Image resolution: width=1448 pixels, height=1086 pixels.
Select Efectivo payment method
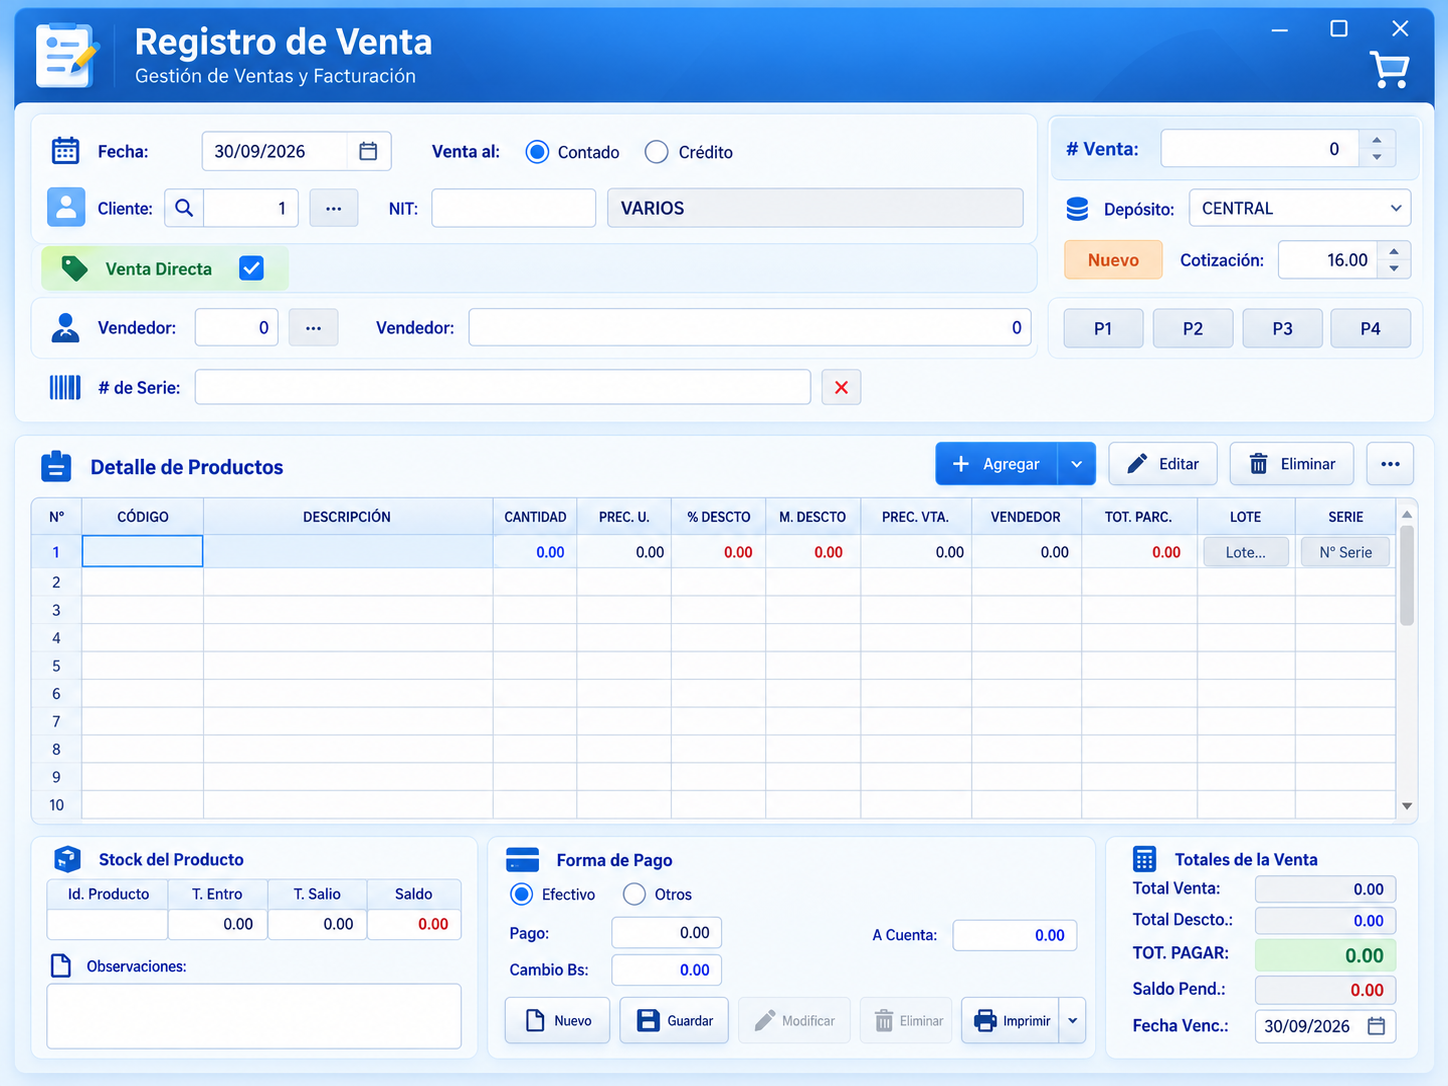tap(521, 894)
